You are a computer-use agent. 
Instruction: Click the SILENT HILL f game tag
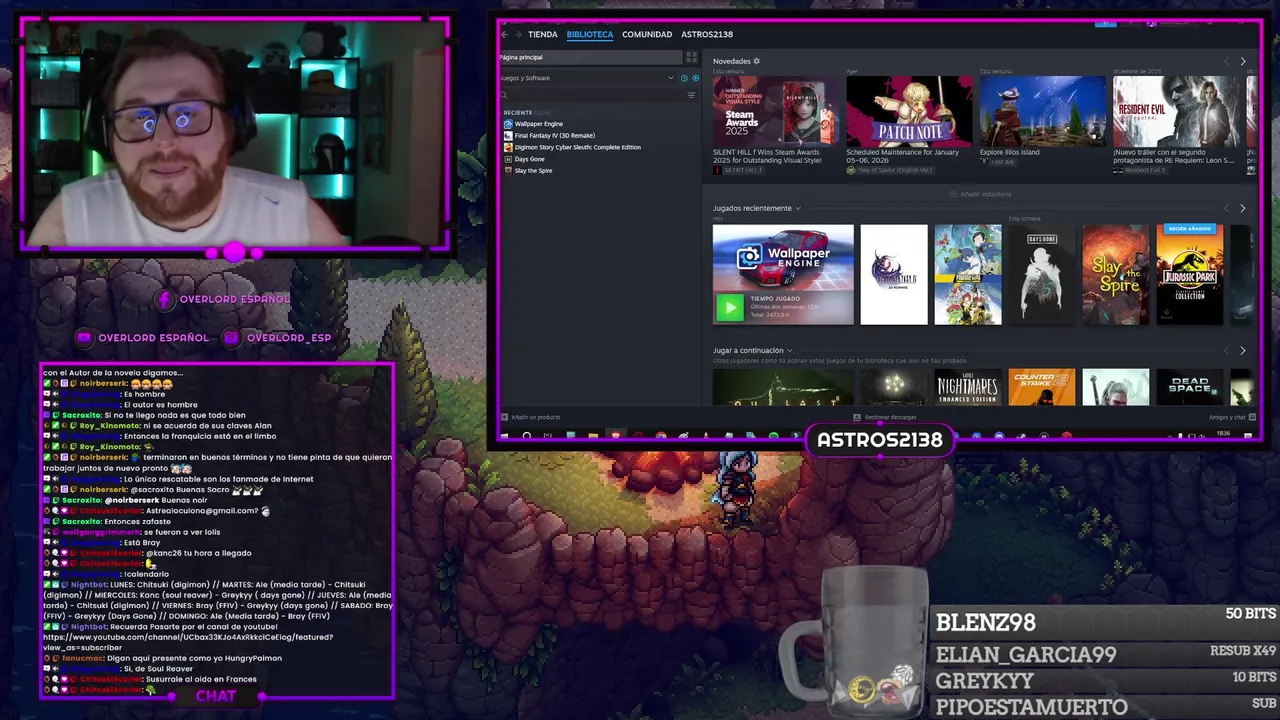point(739,170)
